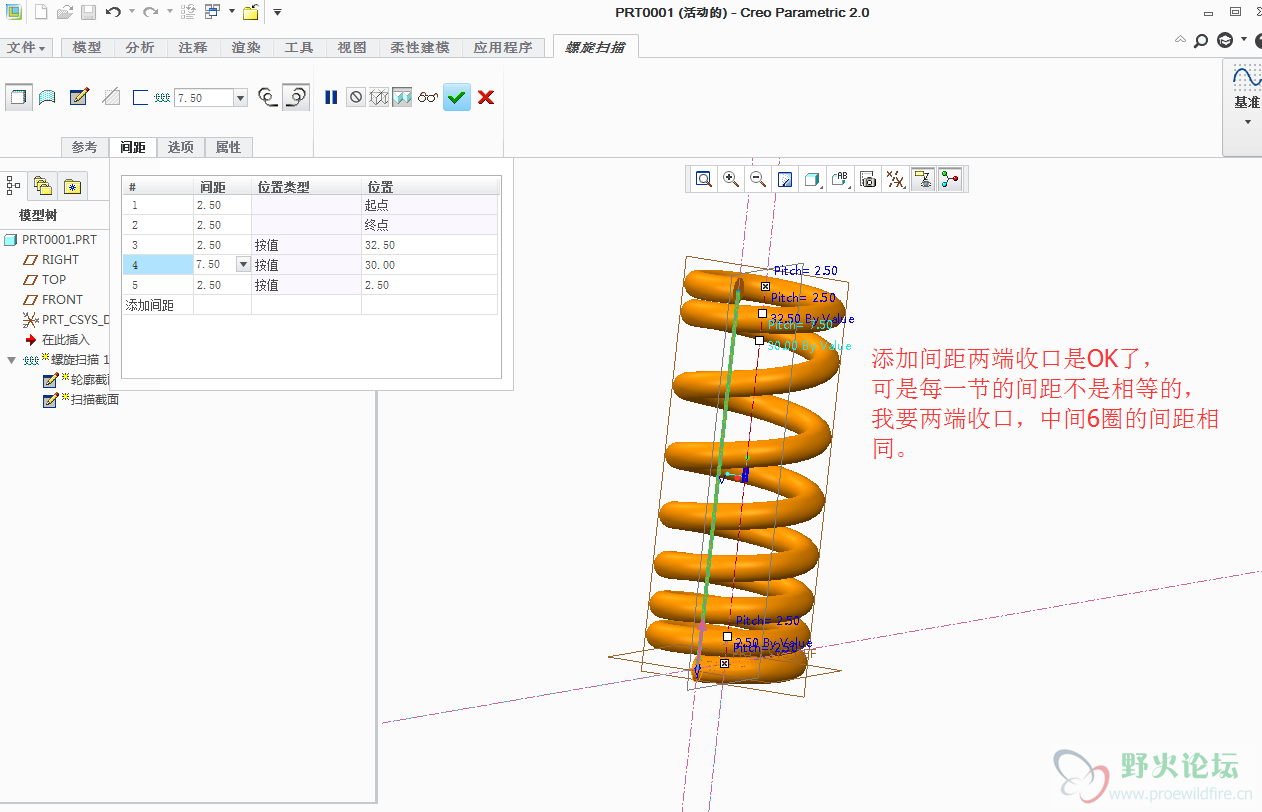The width and height of the screenshot is (1262, 812).
Task: Click the New file icon
Action: (x=40, y=12)
